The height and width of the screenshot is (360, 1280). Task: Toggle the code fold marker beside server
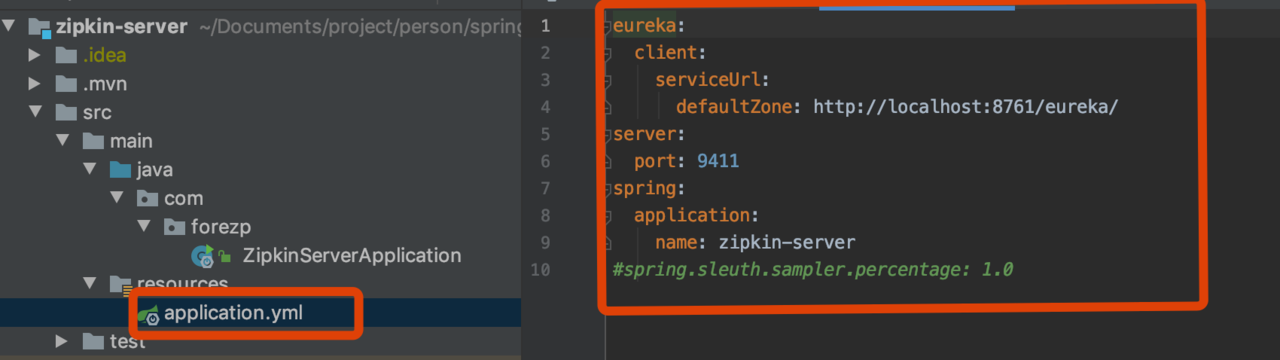(607, 134)
